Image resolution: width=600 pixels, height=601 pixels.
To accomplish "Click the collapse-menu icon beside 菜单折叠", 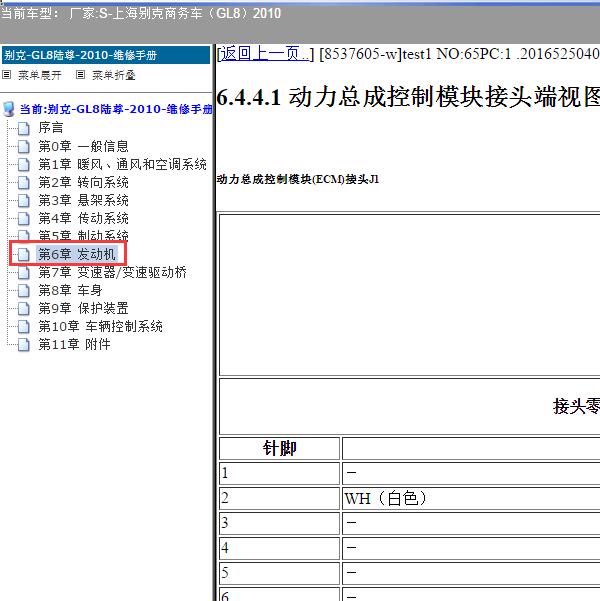I will (80, 74).
